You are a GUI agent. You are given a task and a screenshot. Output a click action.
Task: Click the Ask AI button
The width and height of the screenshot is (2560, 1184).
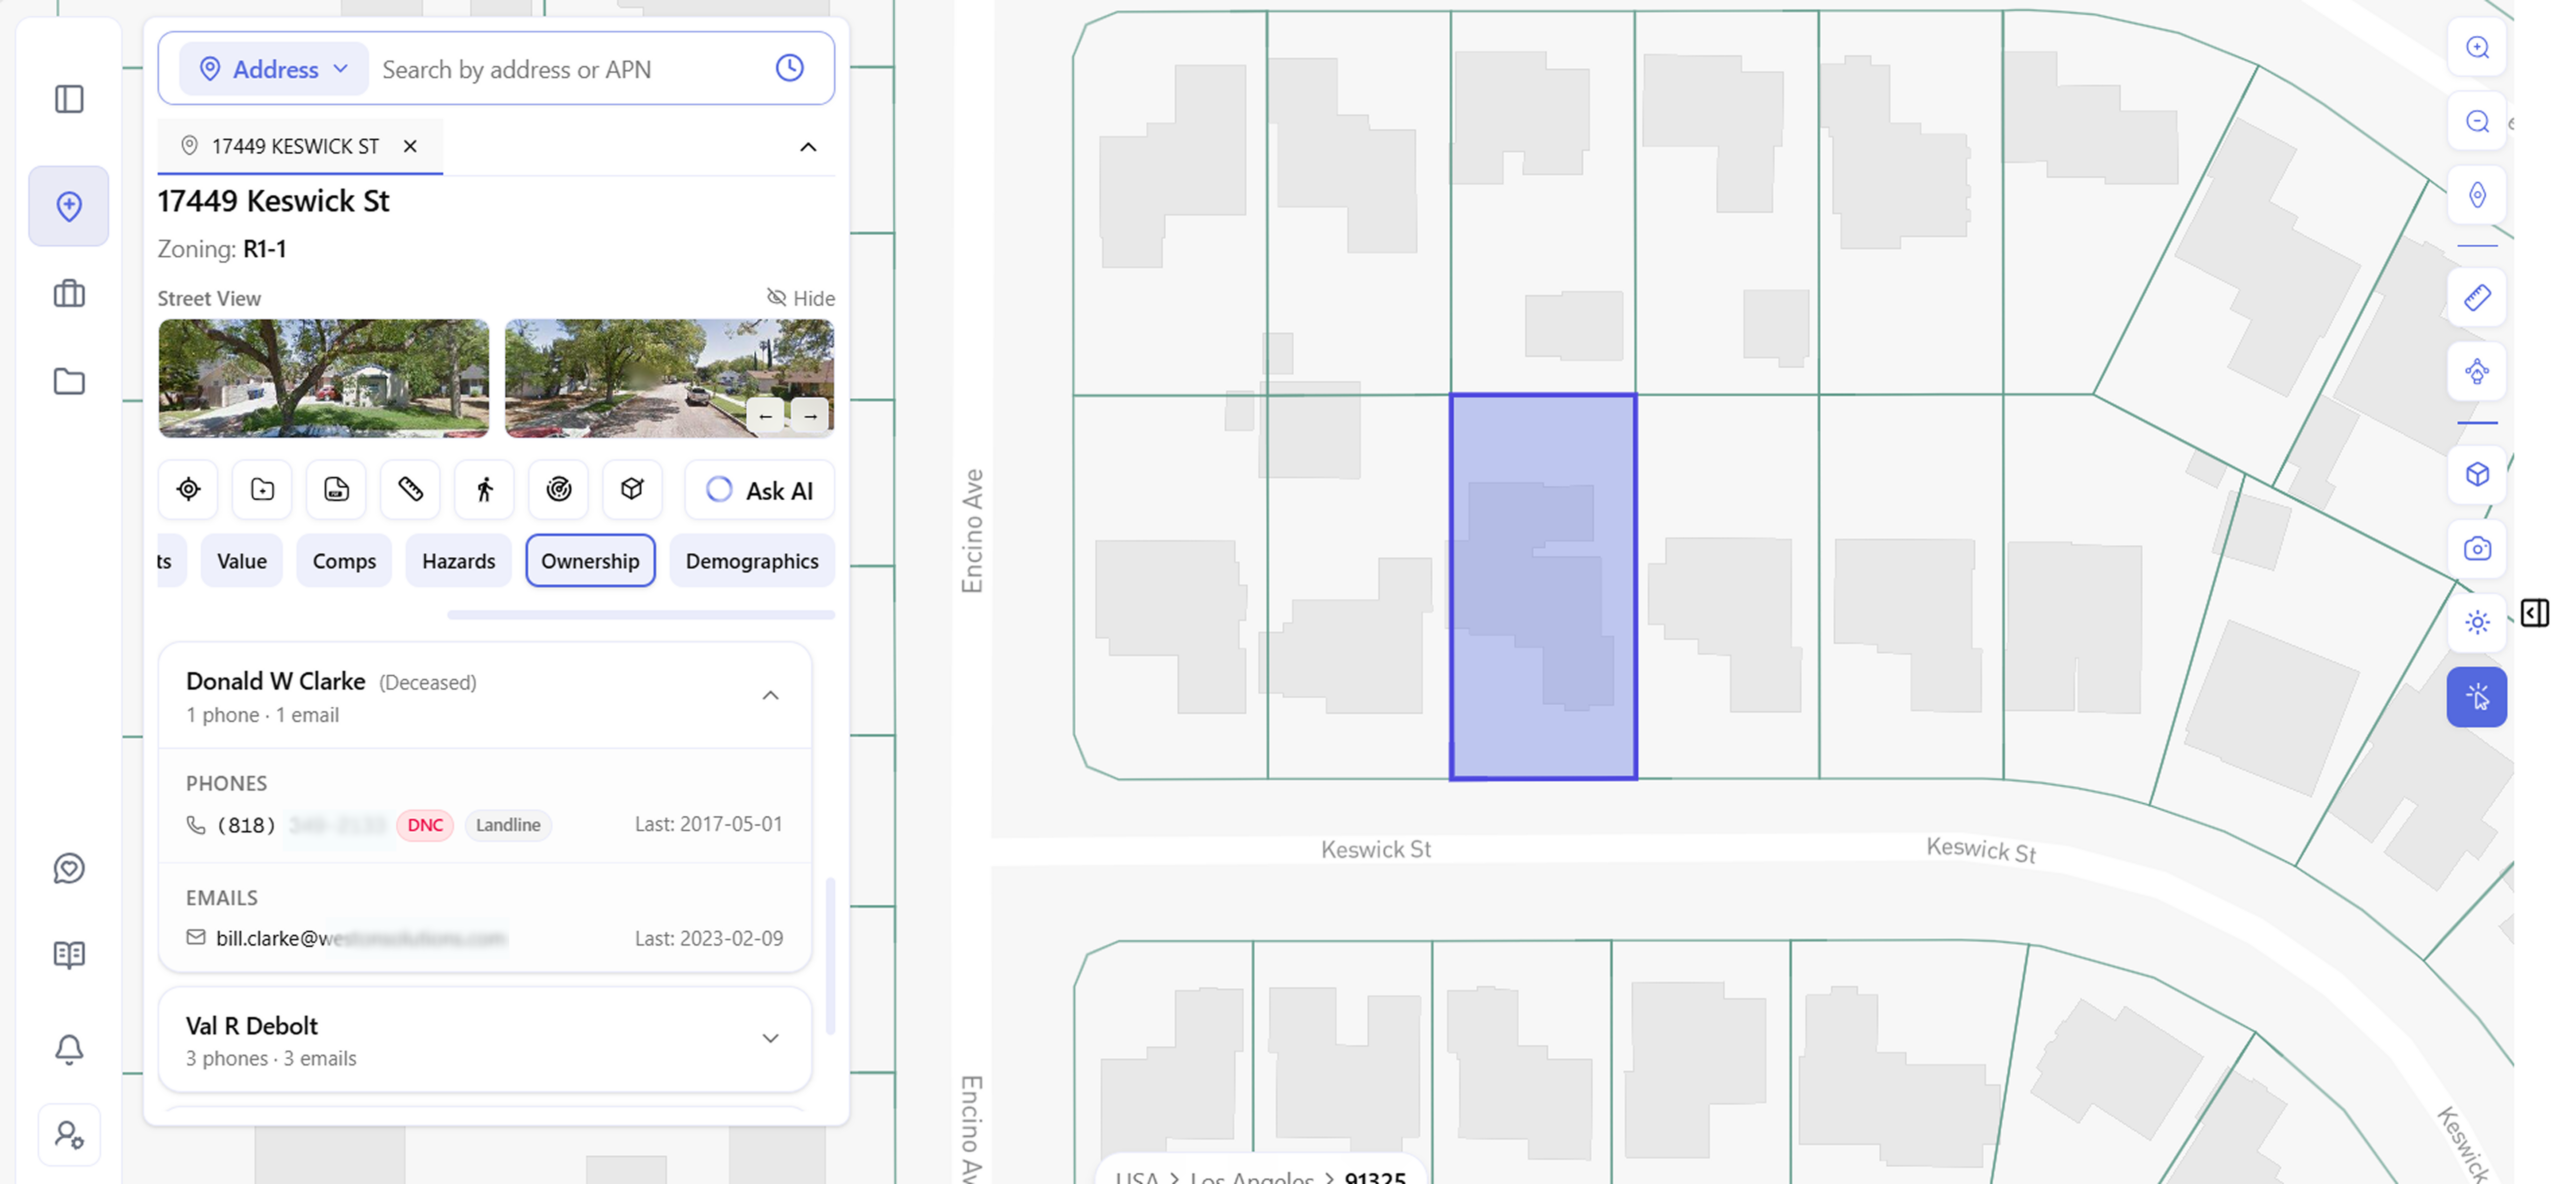coord(760,490)
